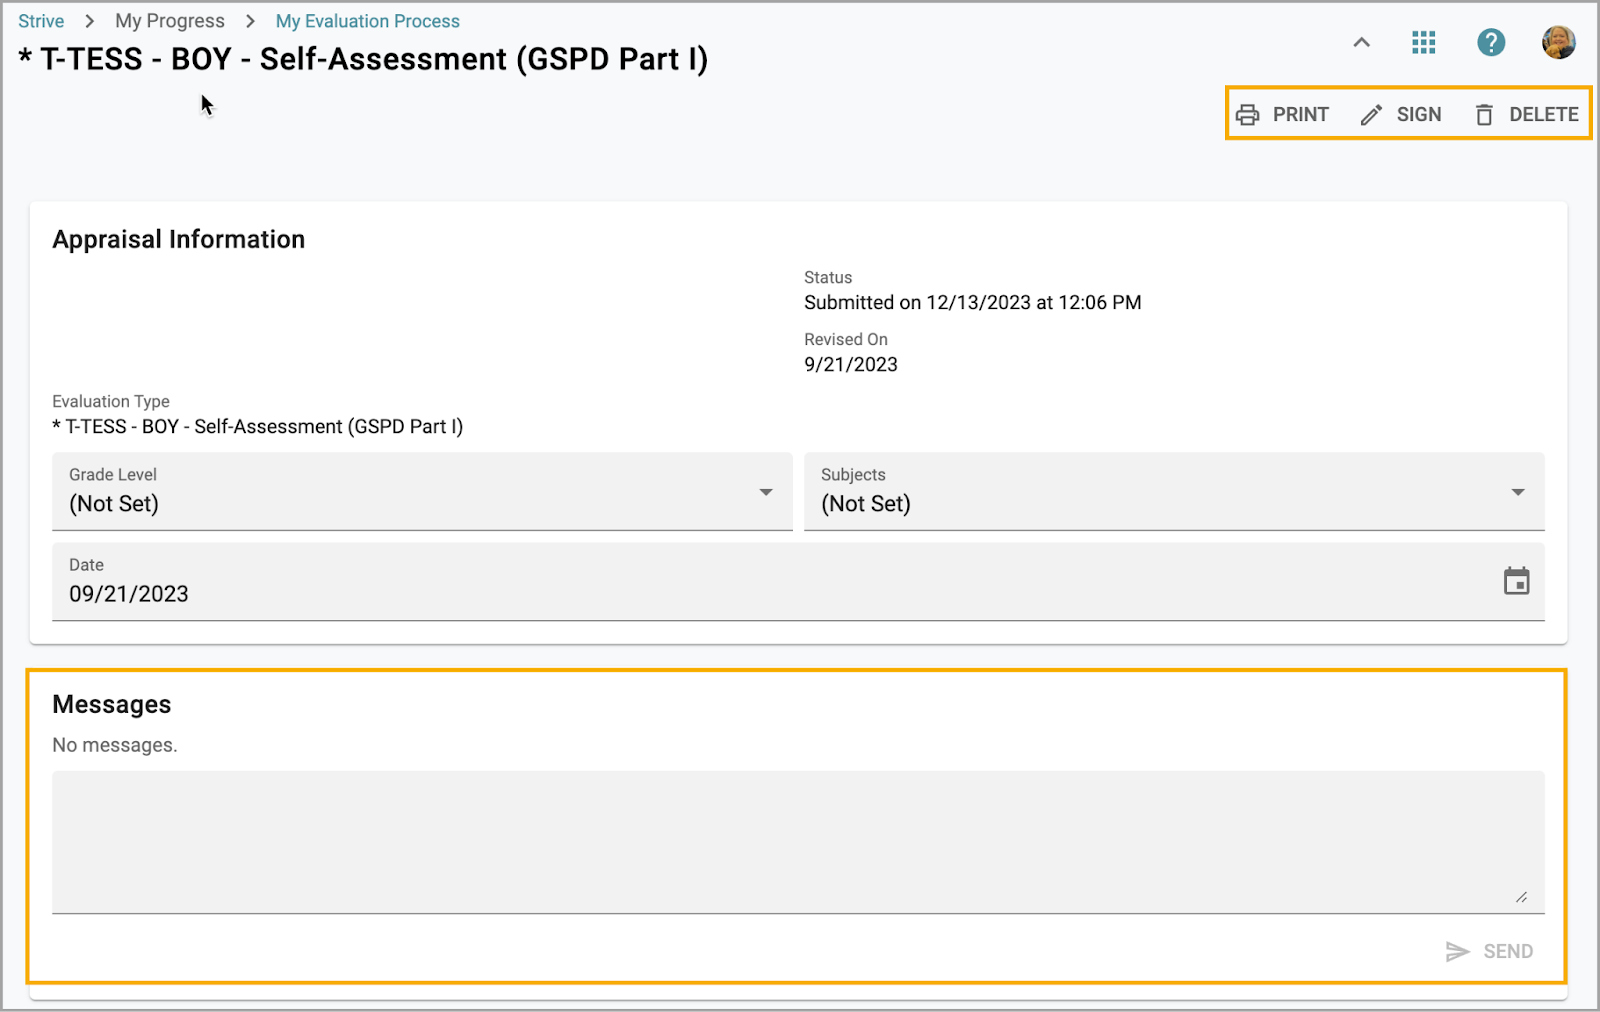The height and width of the screenshot is (1012, 1600).
Task: Open the calendar date picker icon
Action: click(x=1517, y=581)
